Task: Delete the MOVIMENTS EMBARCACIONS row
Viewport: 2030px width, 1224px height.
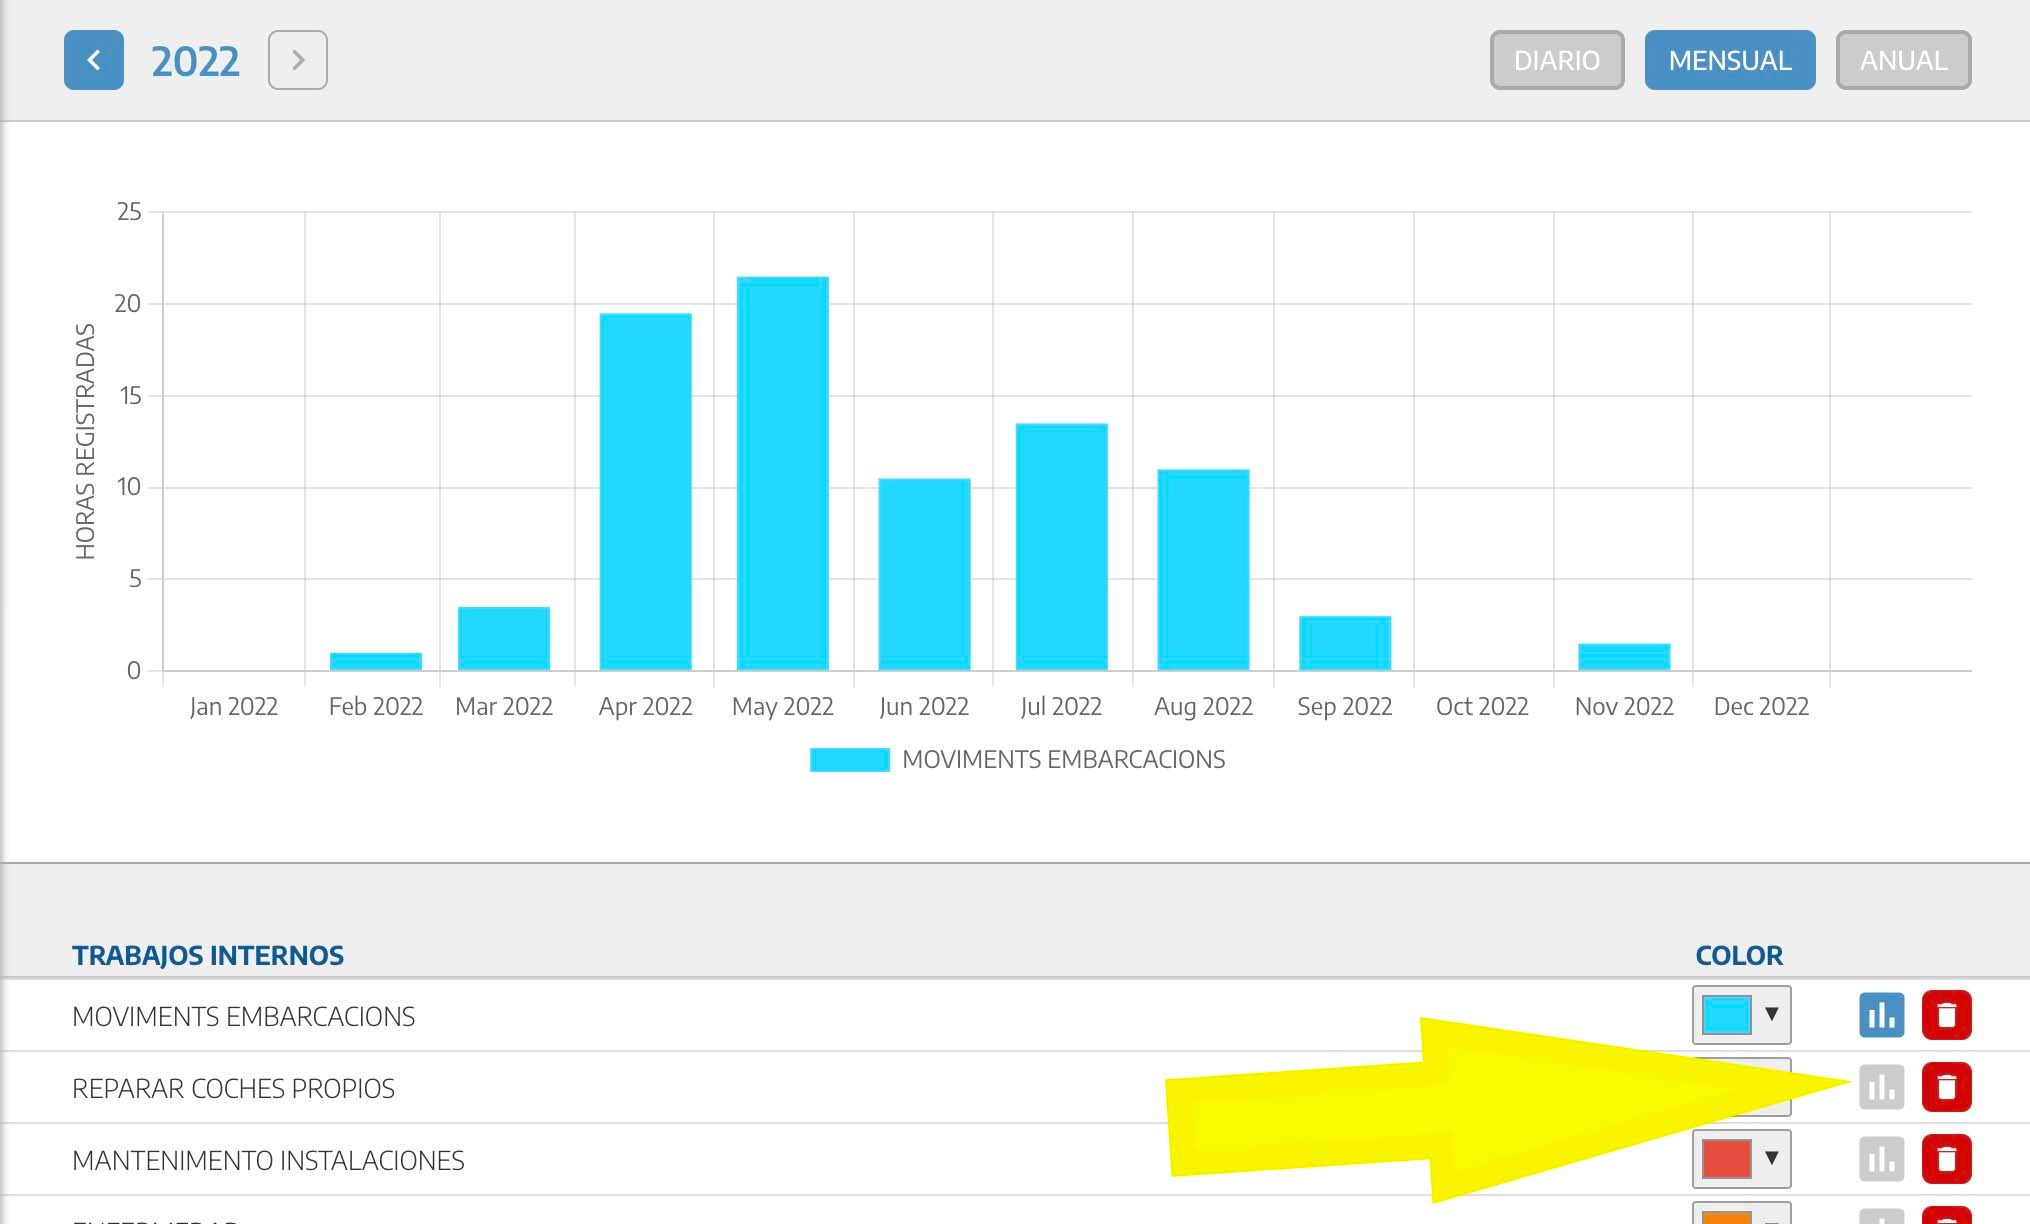Action: pyautogui.click(x=1946, y=1015)
